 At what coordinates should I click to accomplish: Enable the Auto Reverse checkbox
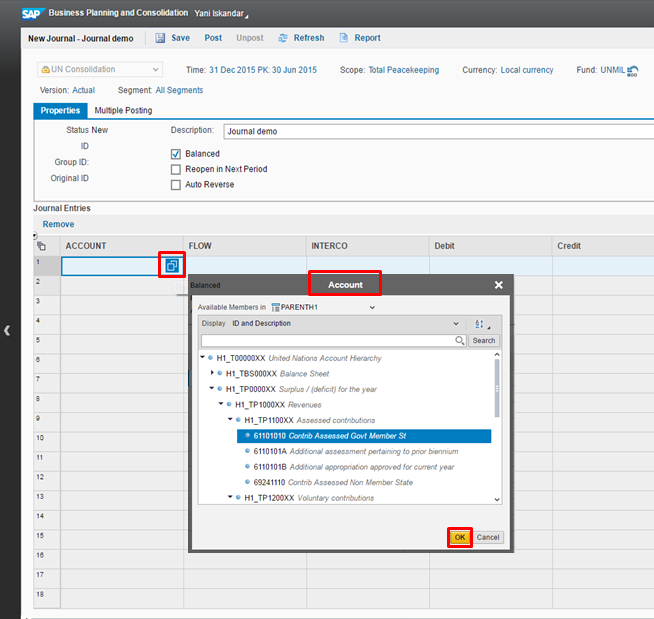coord(176,185)
